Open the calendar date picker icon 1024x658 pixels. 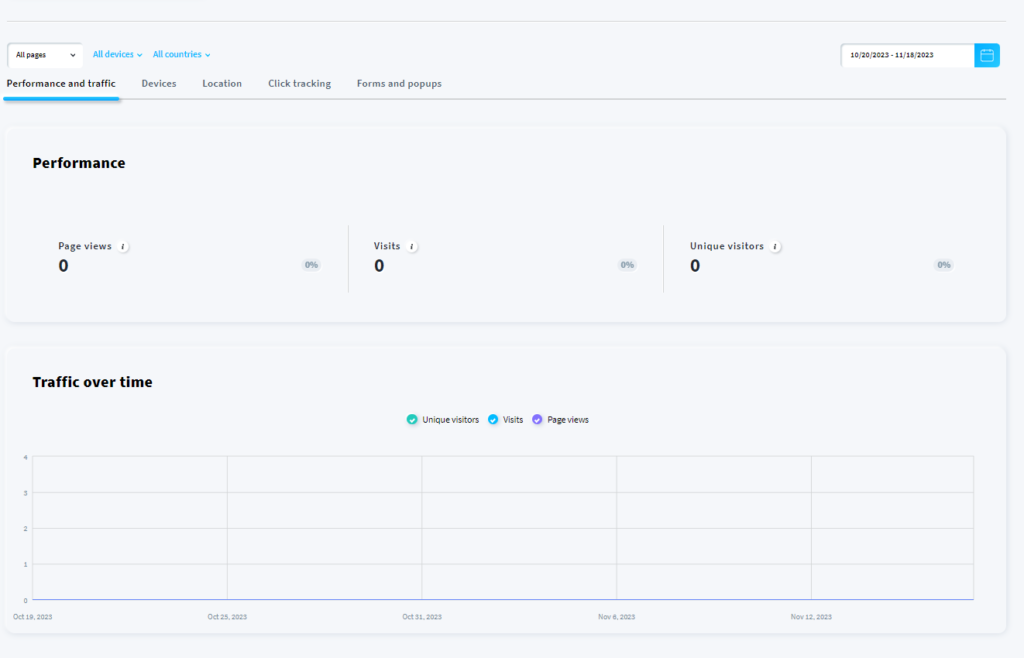(x=987, y=55)
